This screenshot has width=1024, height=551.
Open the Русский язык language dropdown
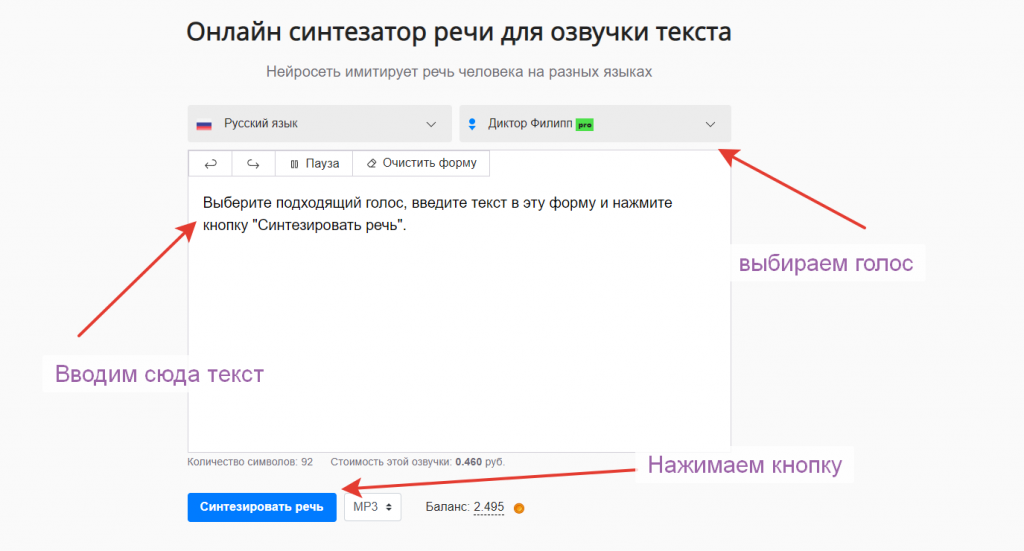319,123
